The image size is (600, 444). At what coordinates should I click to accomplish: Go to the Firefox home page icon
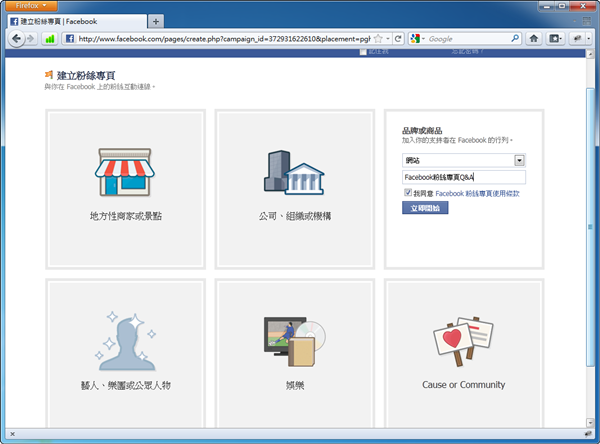pyautogui.click(x=534, y=39)
